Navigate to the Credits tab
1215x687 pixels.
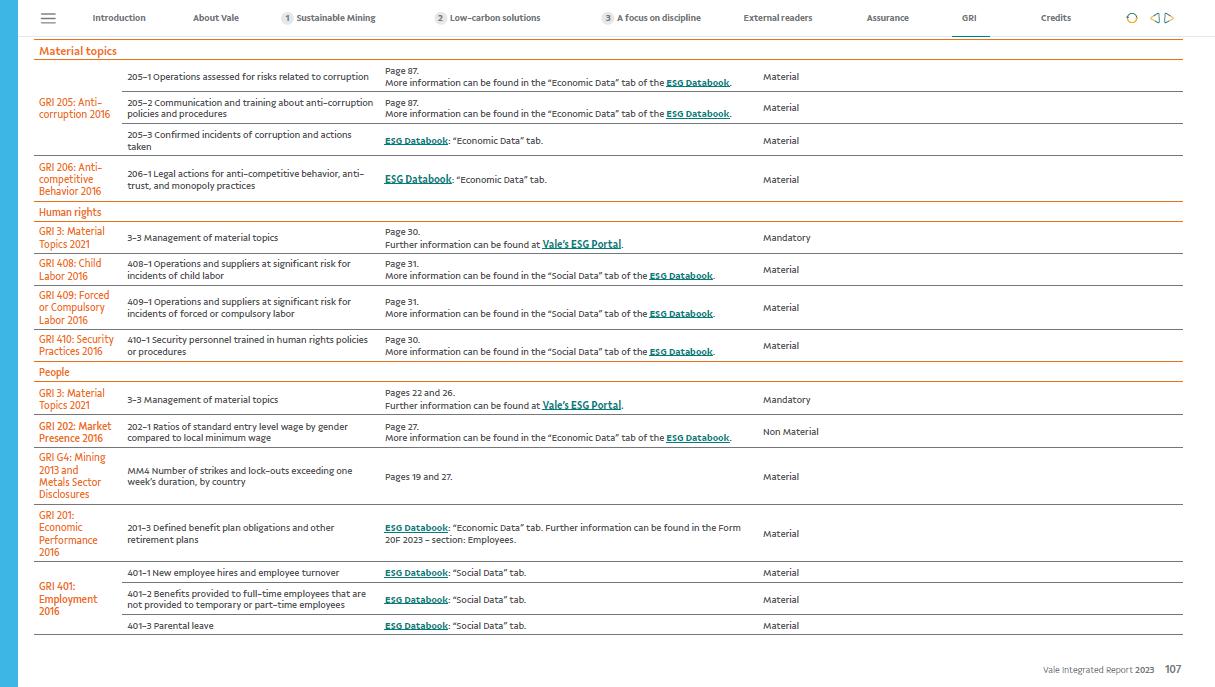(1055, 18)
